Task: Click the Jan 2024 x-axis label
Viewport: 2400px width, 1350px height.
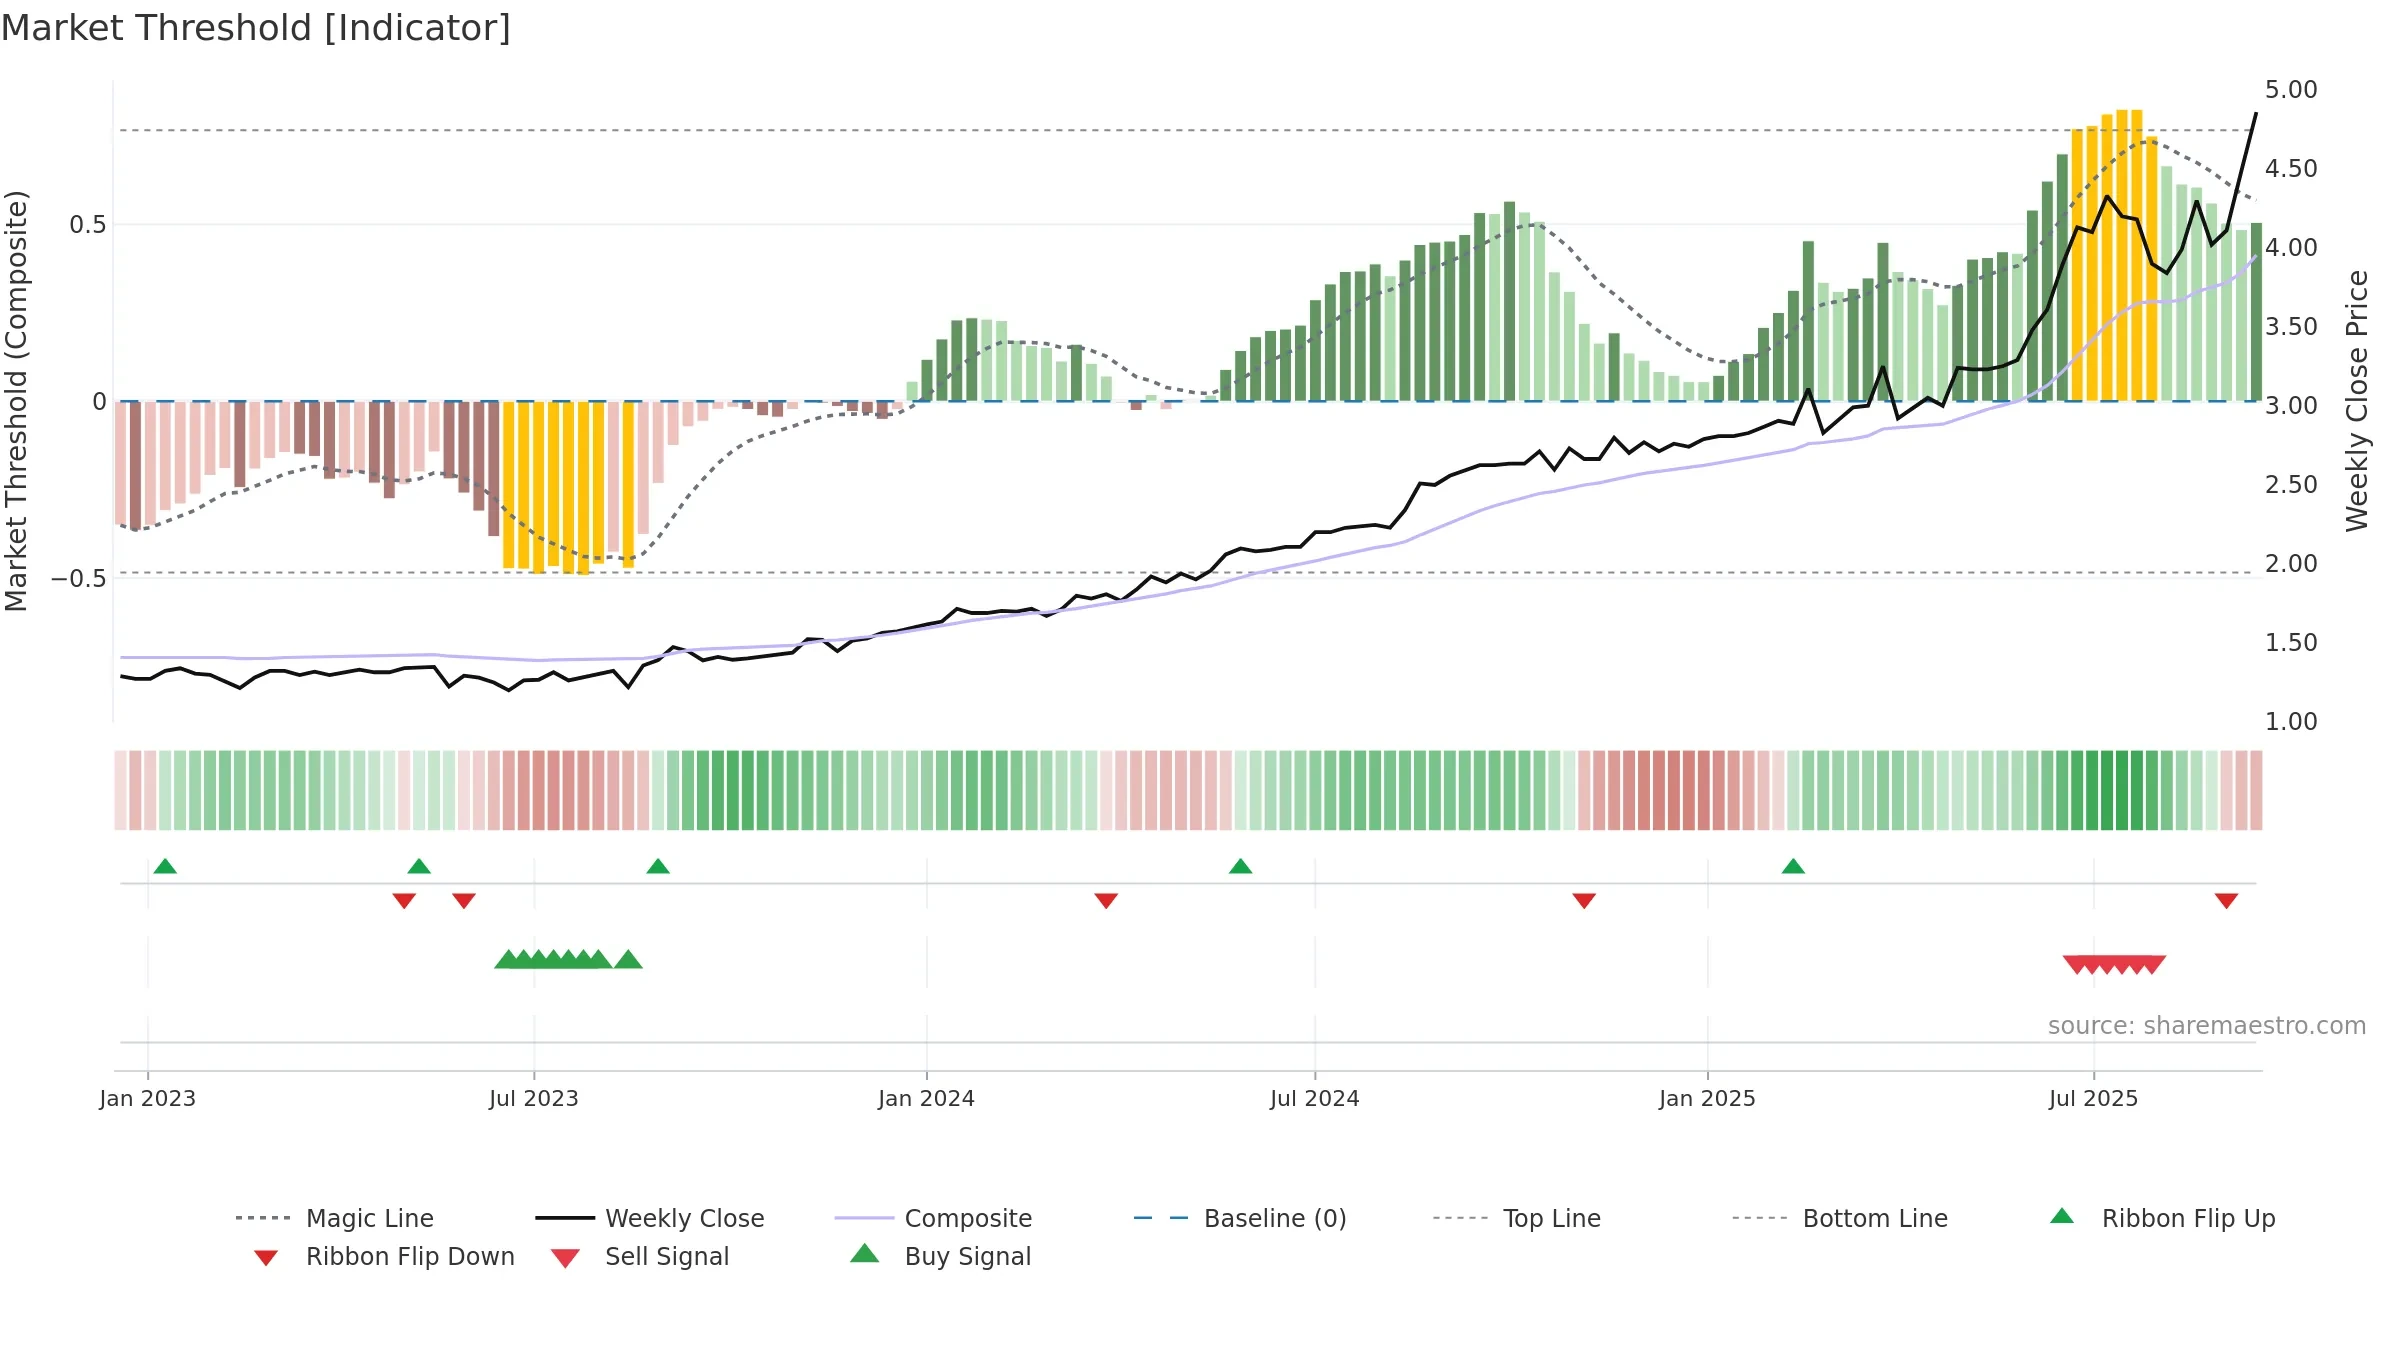Action: click(x=927, y=1099)
